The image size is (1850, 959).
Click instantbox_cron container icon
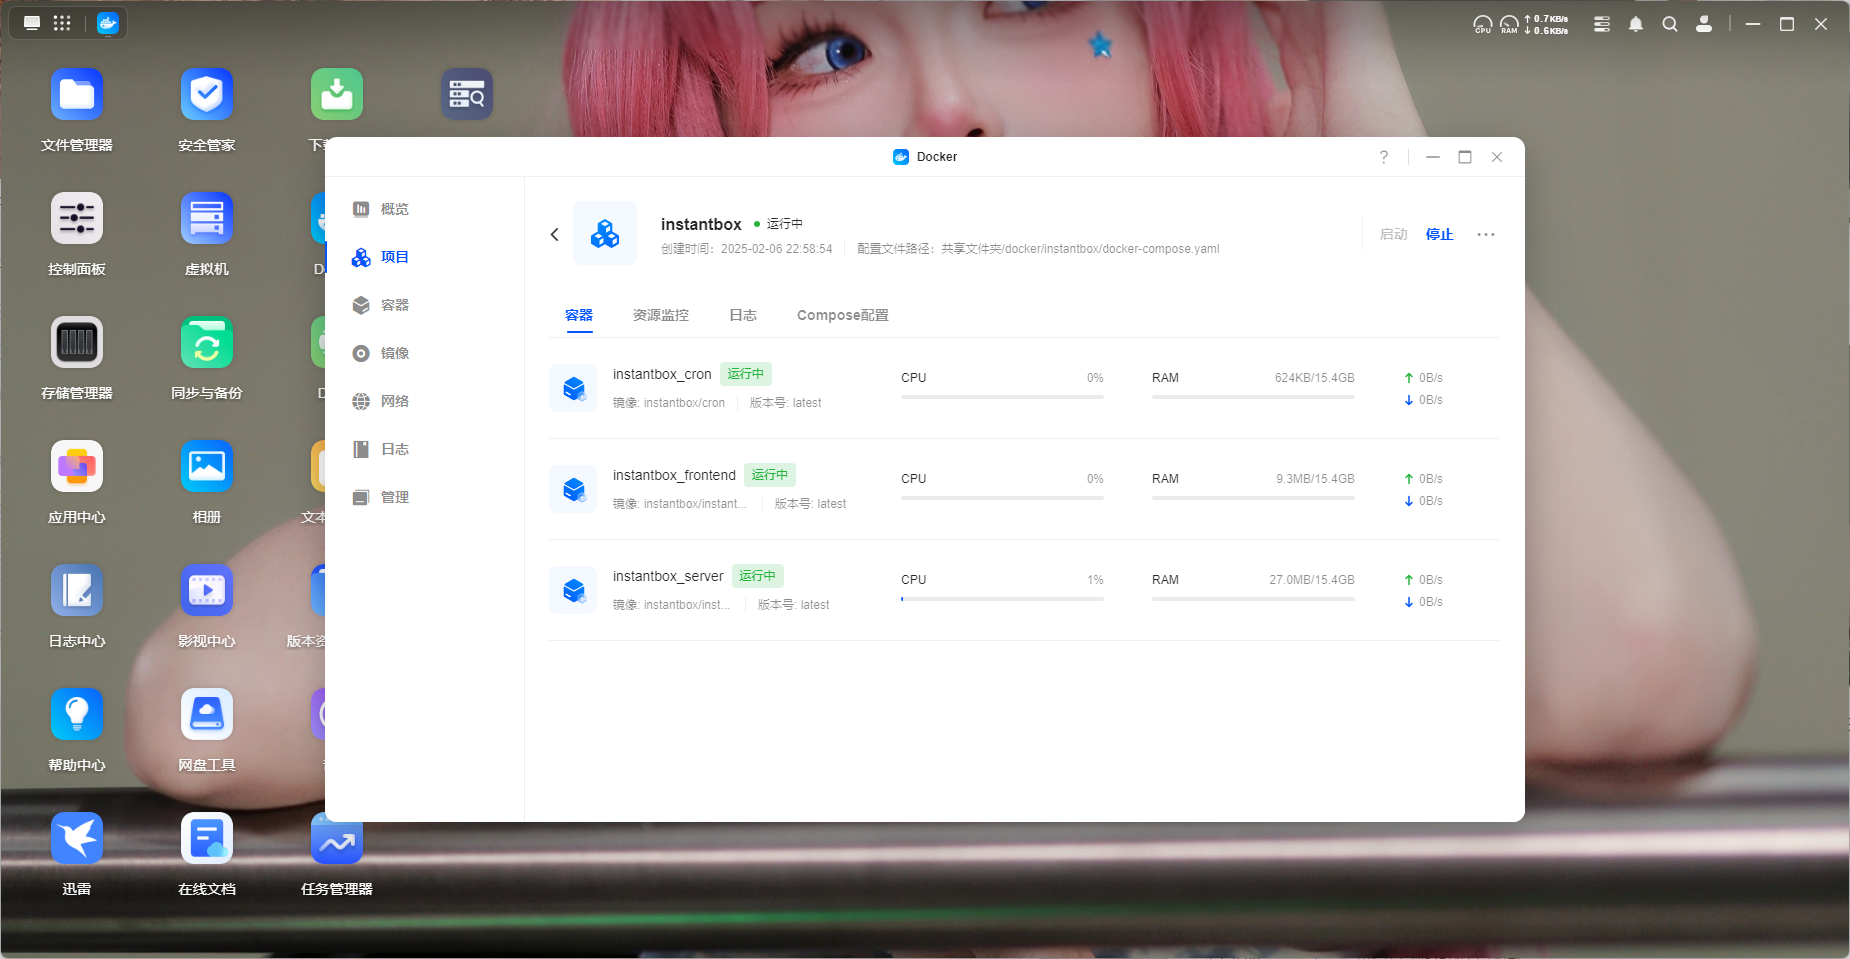pos(573,388)
